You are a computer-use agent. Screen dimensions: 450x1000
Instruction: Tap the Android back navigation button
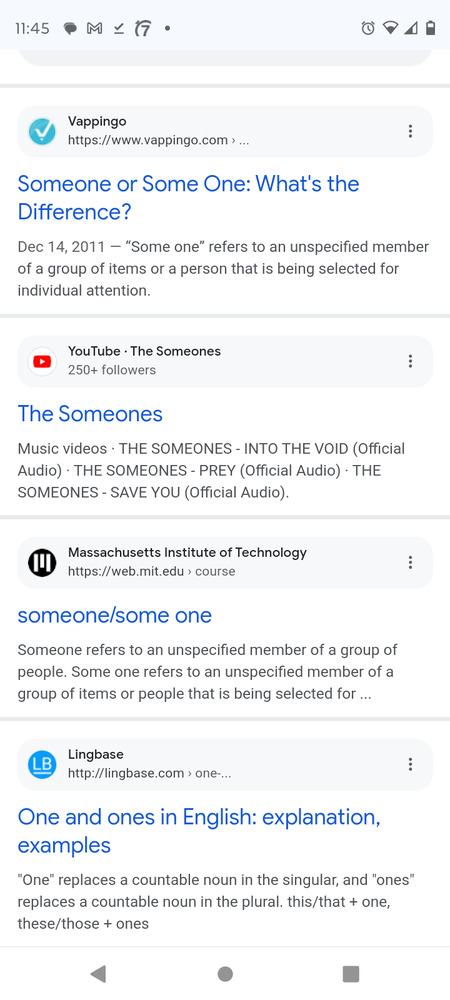pyautogui.click(x=98, y=973)
